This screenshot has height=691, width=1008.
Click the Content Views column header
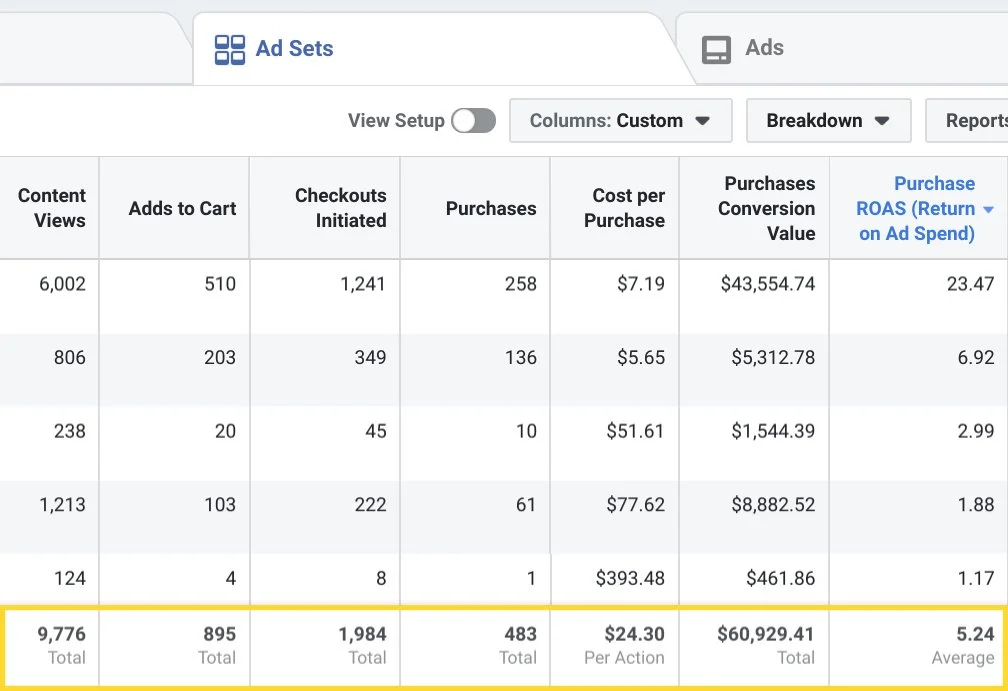[x=52, y=208]
